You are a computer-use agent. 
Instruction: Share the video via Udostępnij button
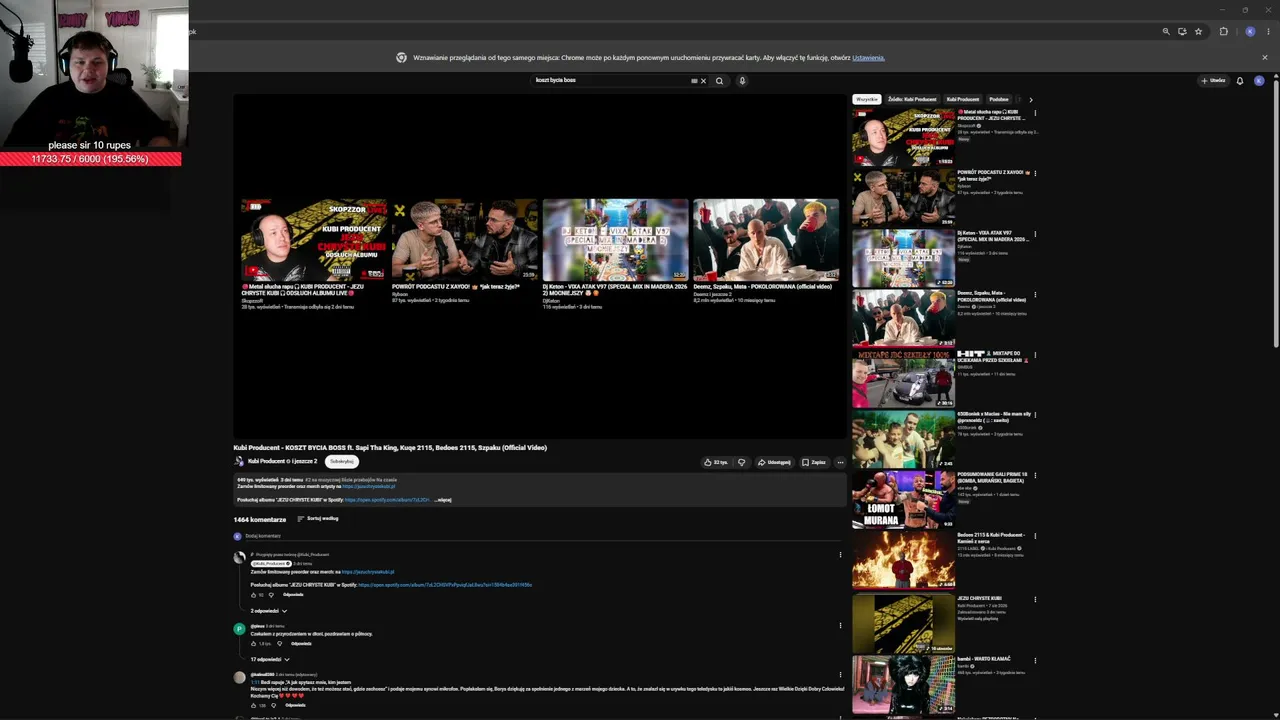774,462
